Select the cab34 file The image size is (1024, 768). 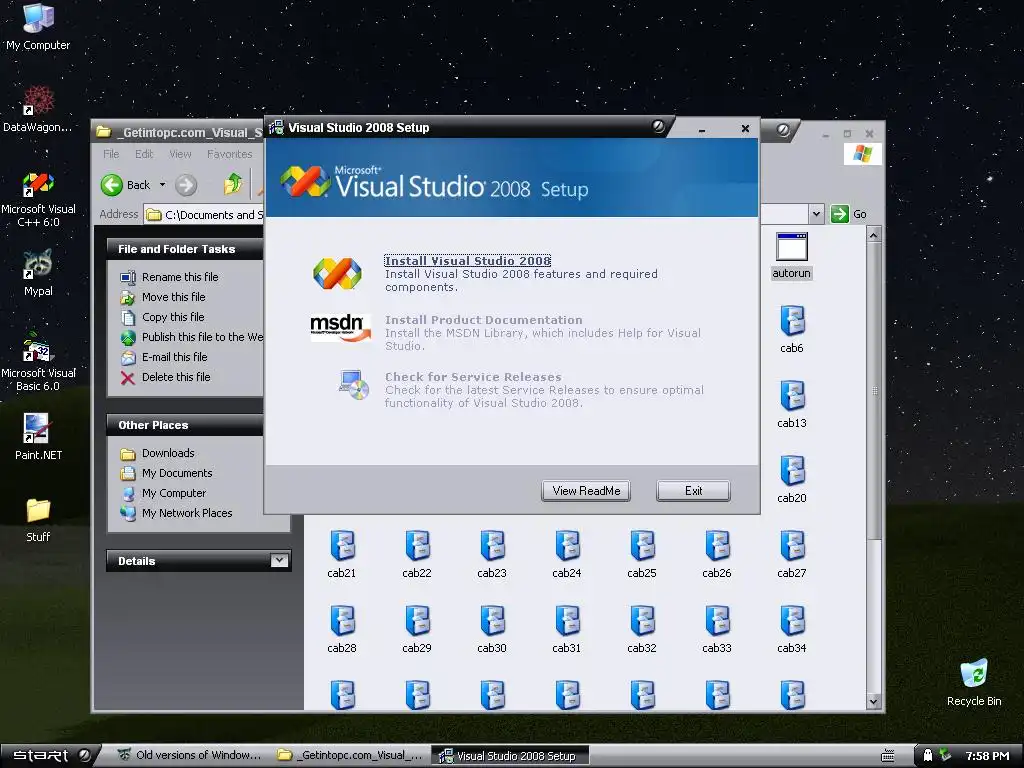tap(792, 630)
